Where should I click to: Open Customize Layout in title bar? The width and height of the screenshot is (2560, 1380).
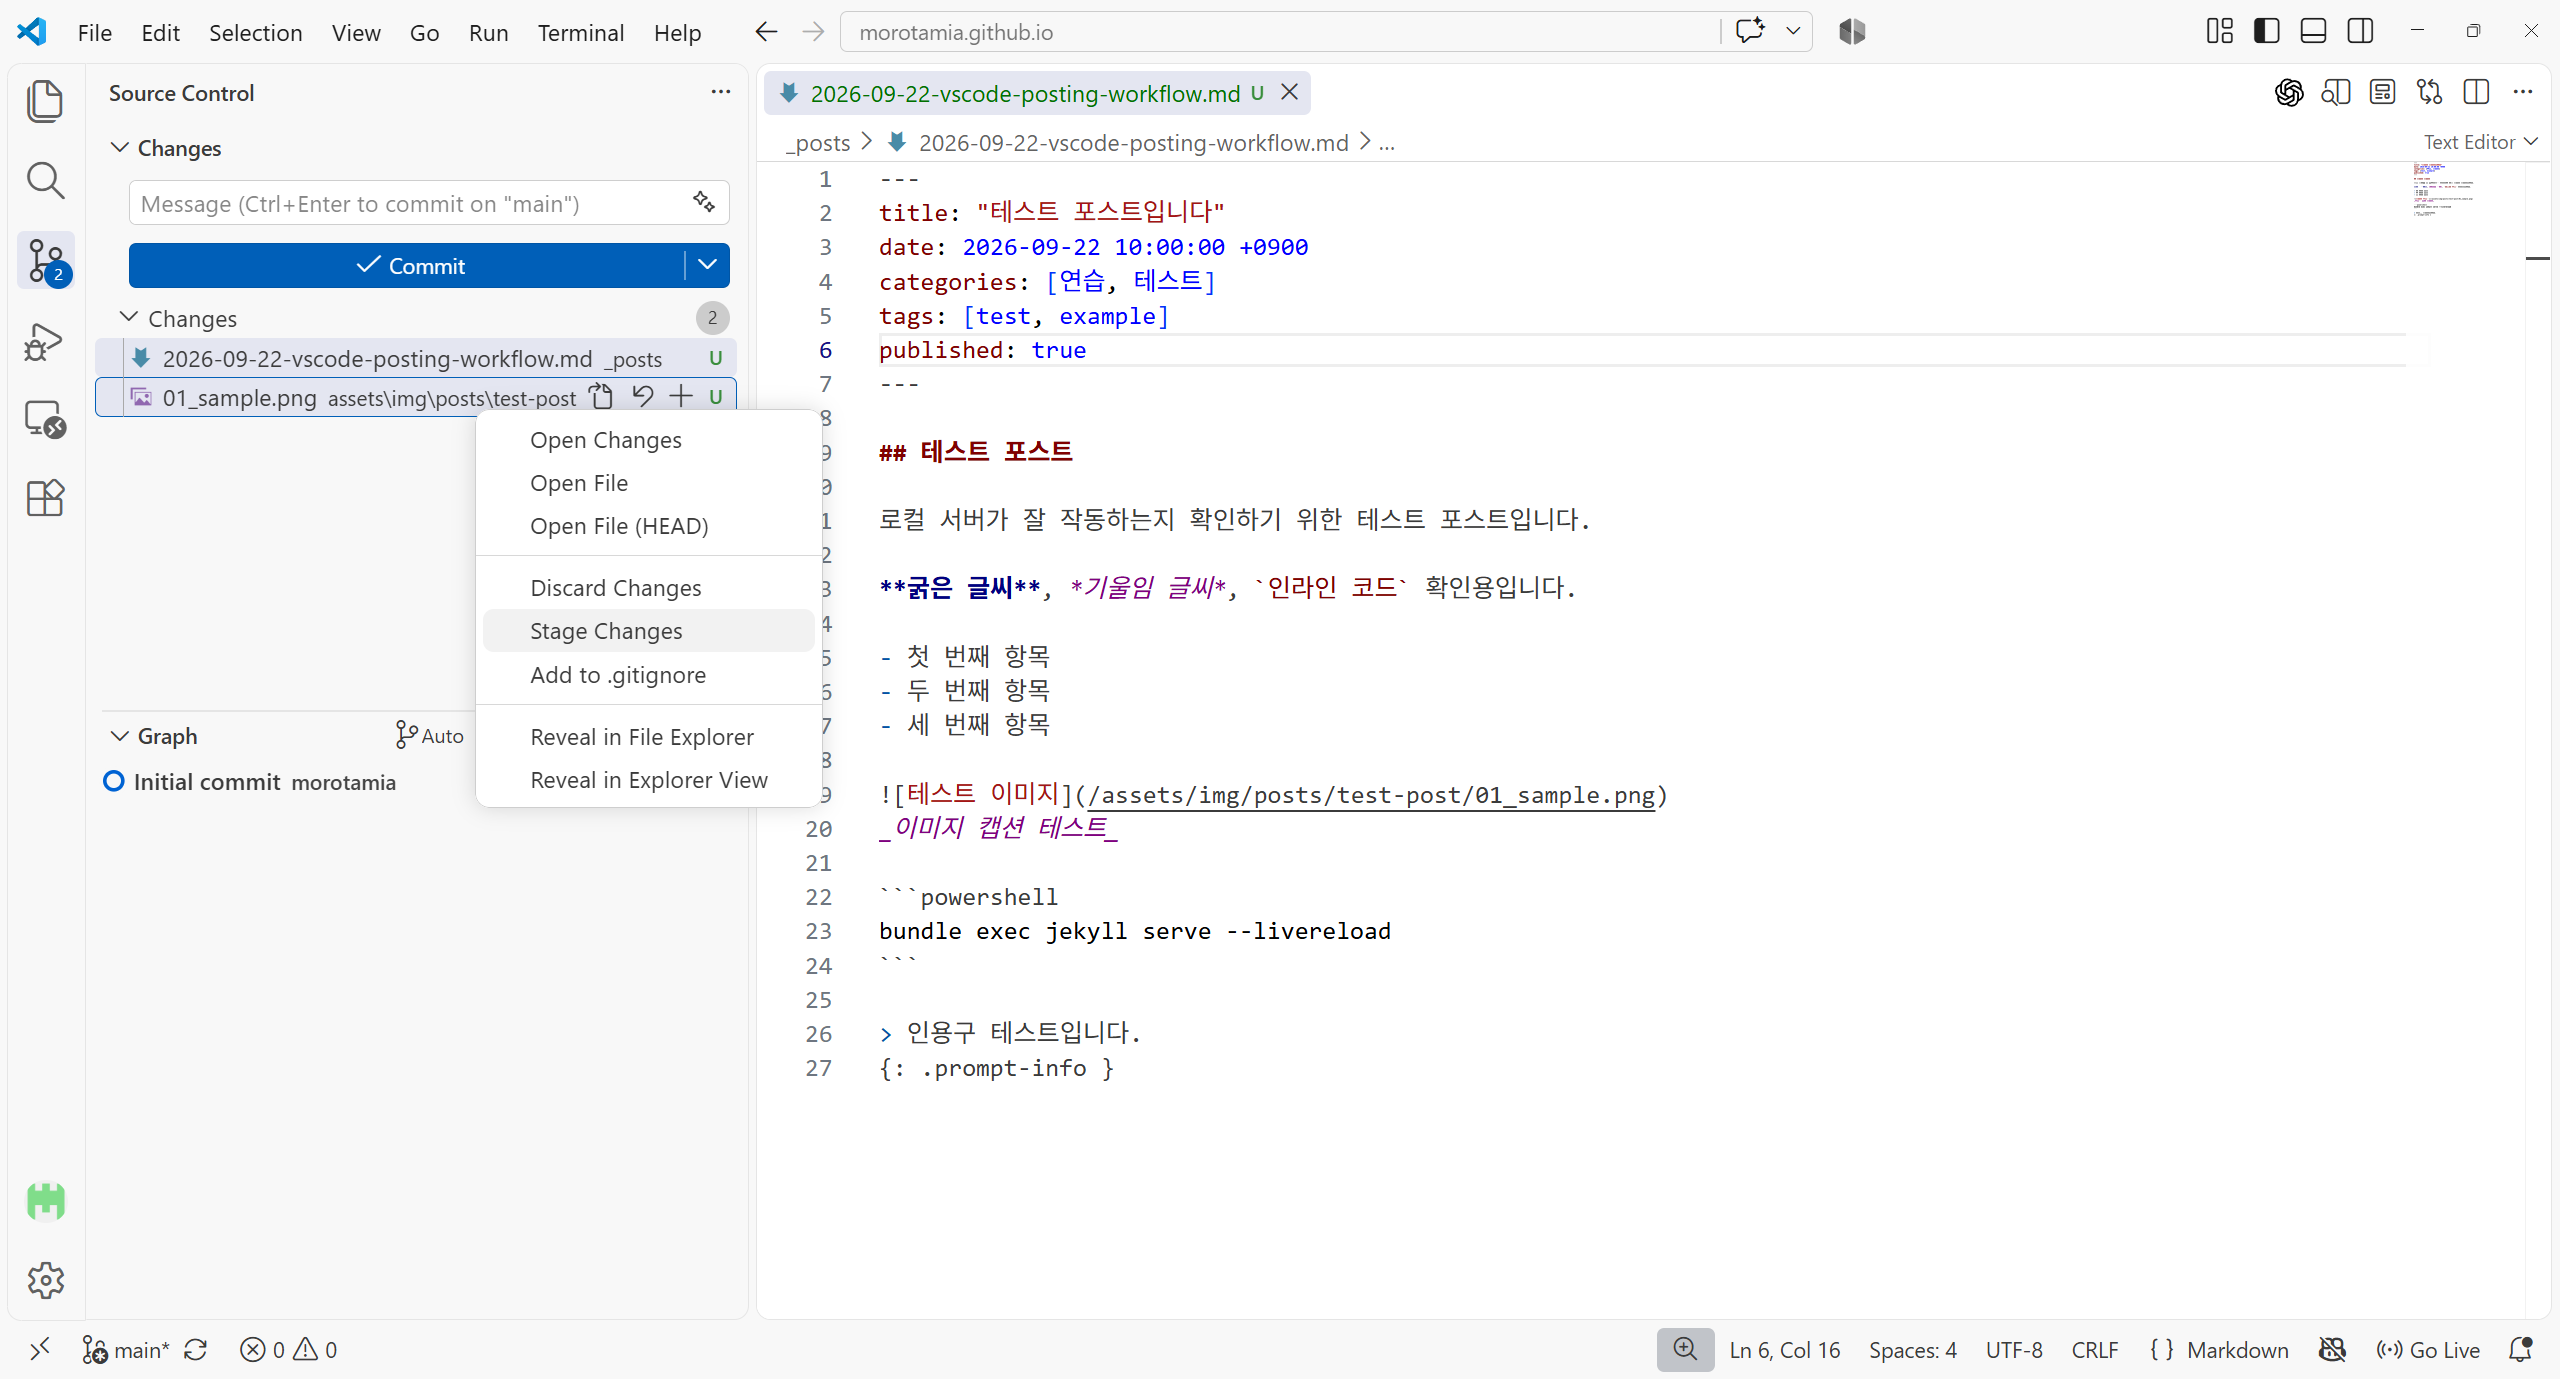click(x=2220, y=32)
